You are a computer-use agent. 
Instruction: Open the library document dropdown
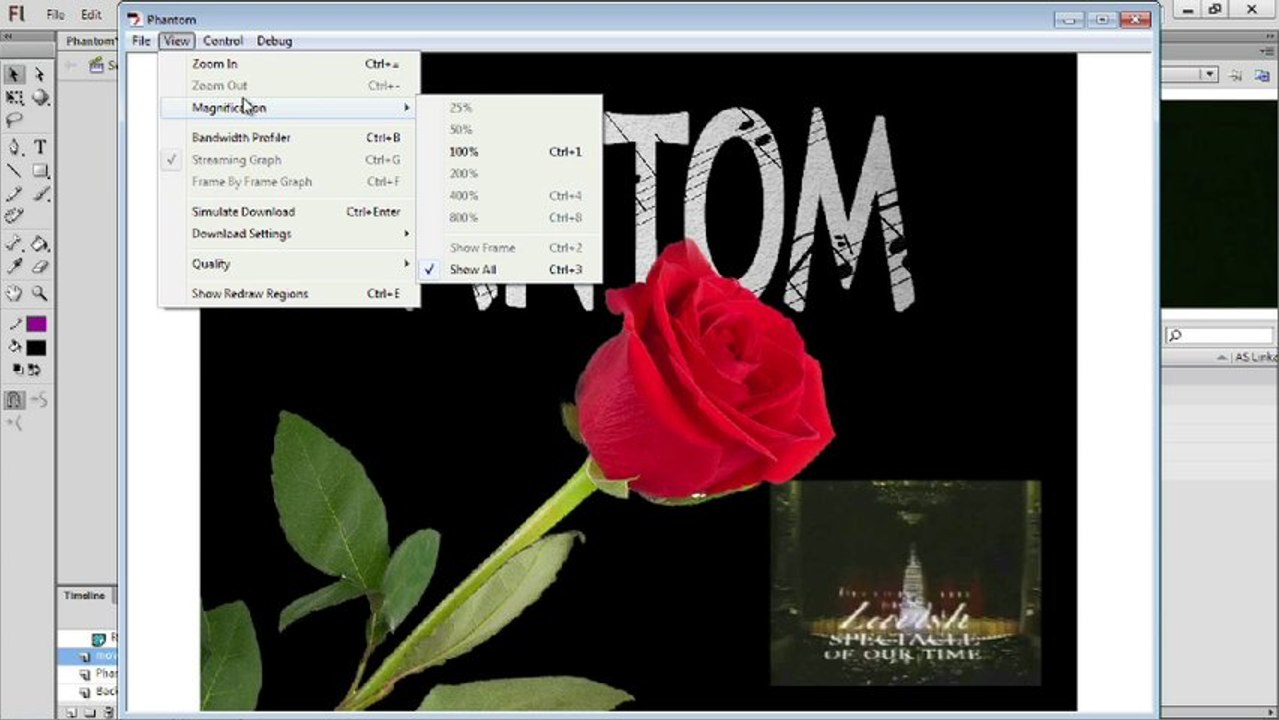tap(1209, 74)
